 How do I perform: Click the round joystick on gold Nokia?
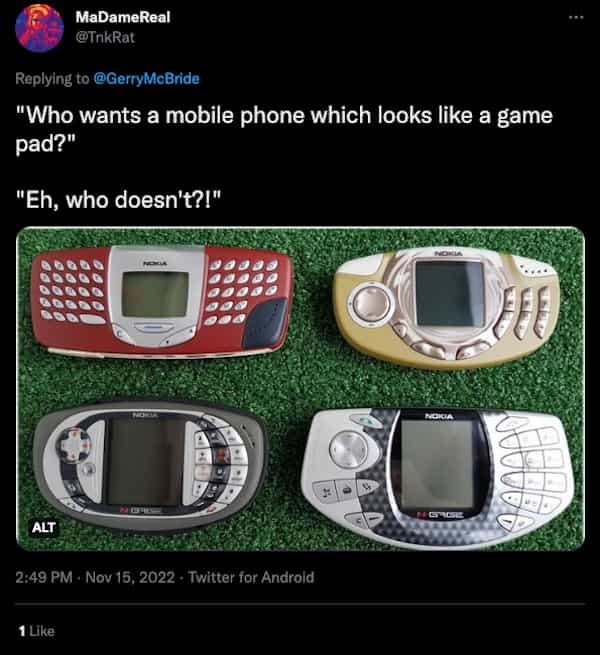(371, 302)
